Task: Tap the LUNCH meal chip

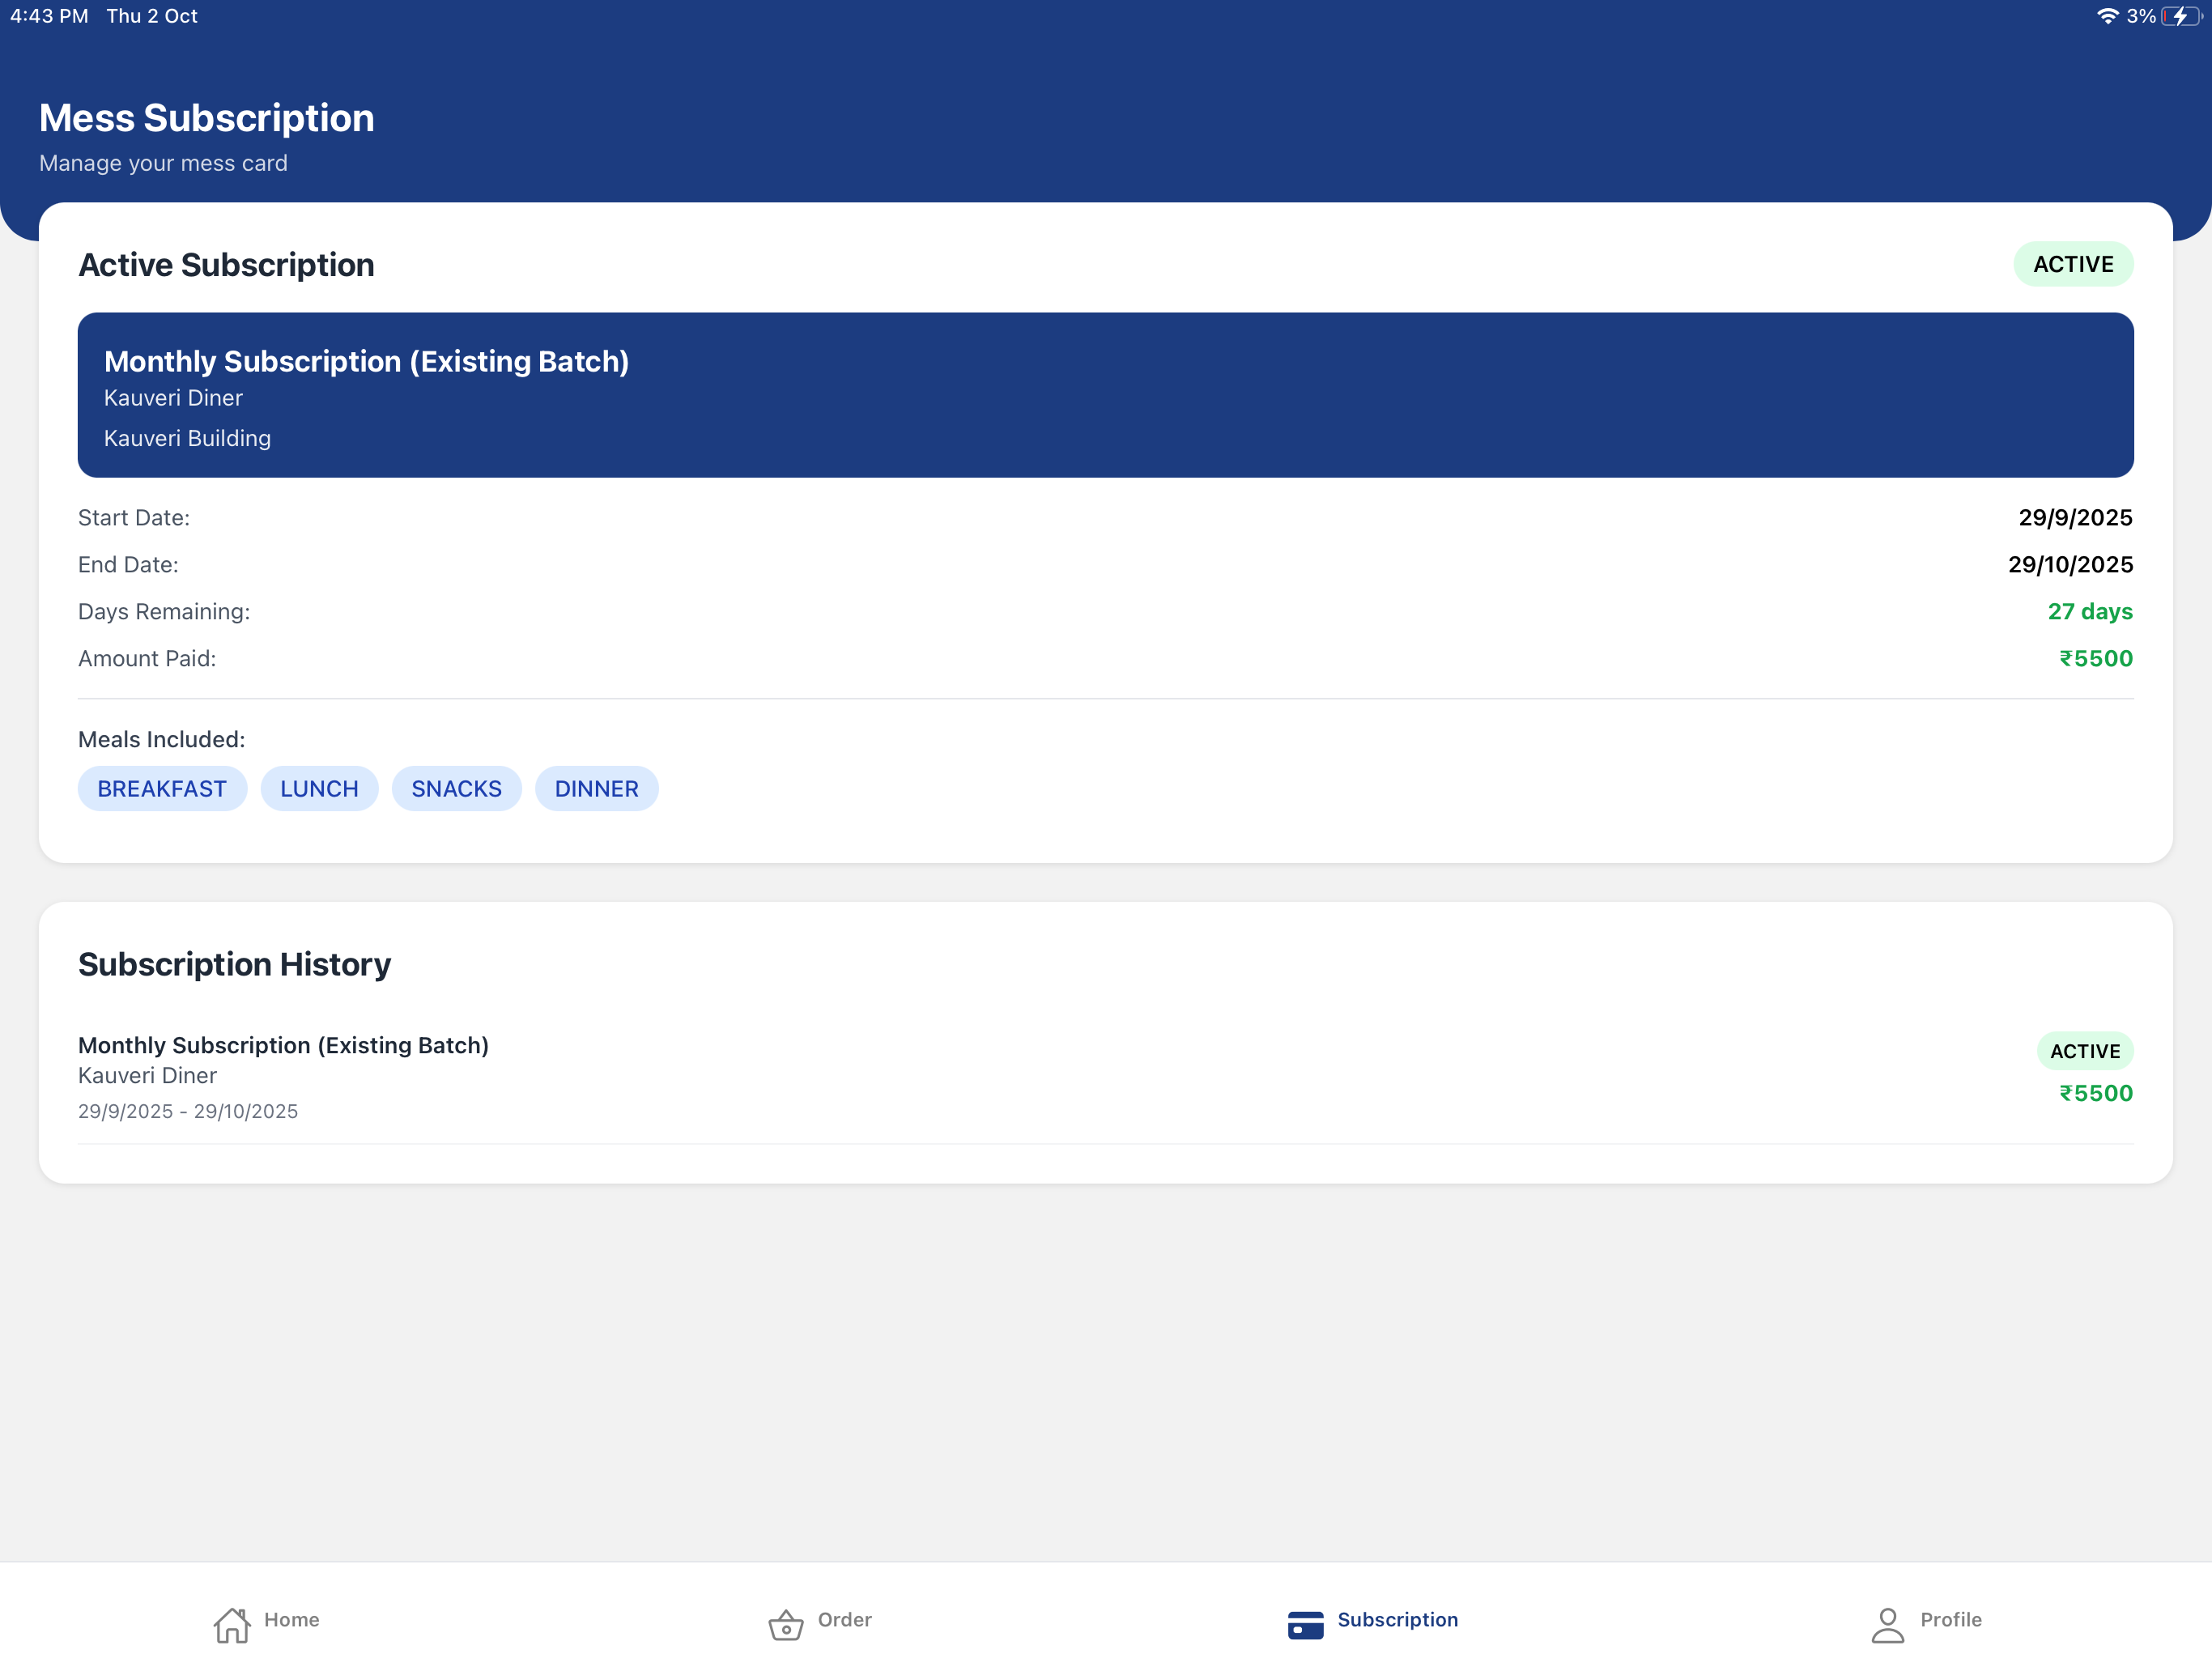Action: [x=319, y=789]
